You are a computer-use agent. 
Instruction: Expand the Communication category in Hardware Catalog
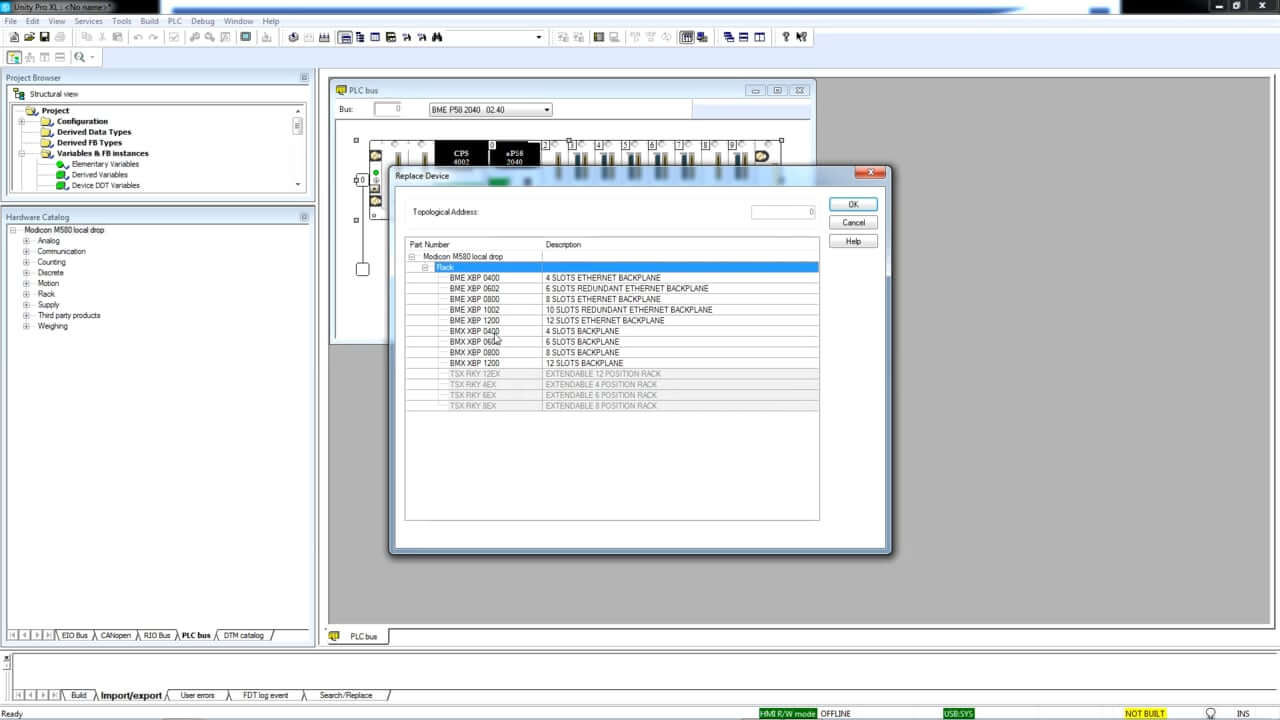tap(26, 252)
